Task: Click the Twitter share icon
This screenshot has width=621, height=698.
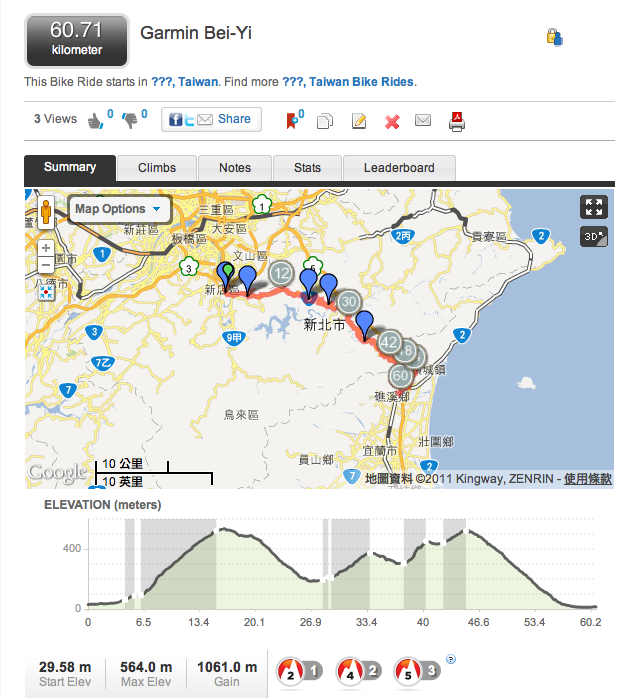Action: (x=190, y=120)
